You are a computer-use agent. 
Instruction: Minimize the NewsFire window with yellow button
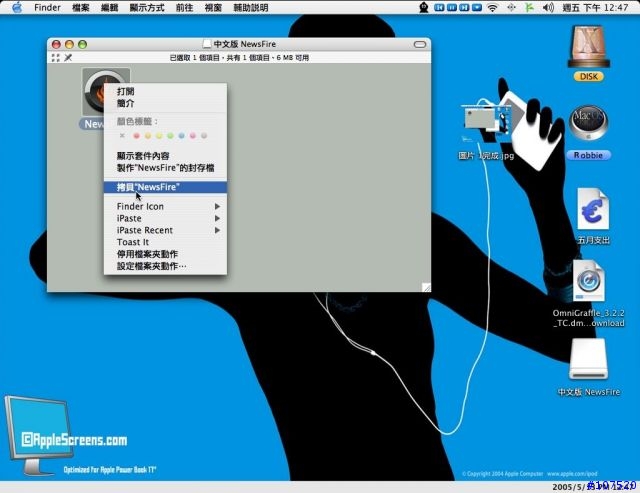pyautogui.click(x=69, y=44)
